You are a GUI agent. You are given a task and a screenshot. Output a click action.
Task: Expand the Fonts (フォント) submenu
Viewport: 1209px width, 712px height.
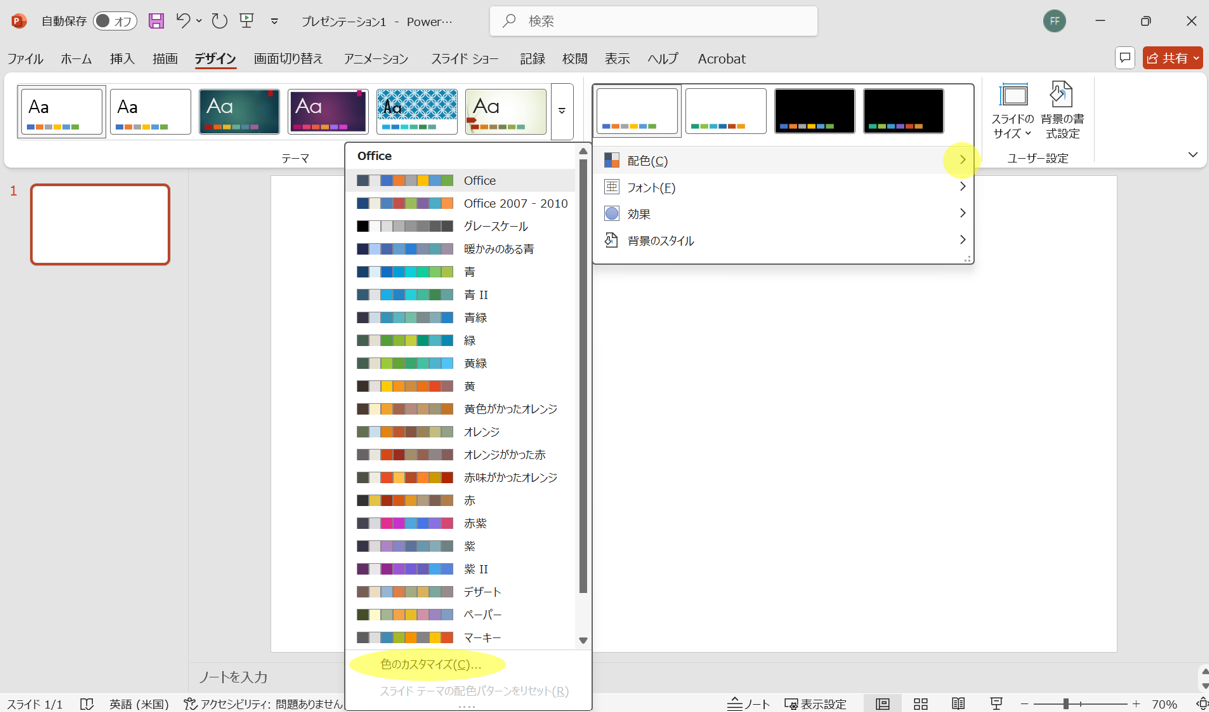(783, 187)
